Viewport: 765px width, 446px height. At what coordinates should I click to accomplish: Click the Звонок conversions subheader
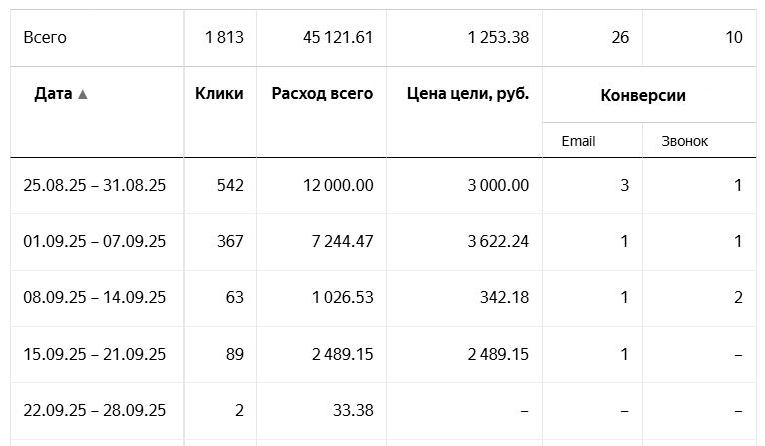684,142
